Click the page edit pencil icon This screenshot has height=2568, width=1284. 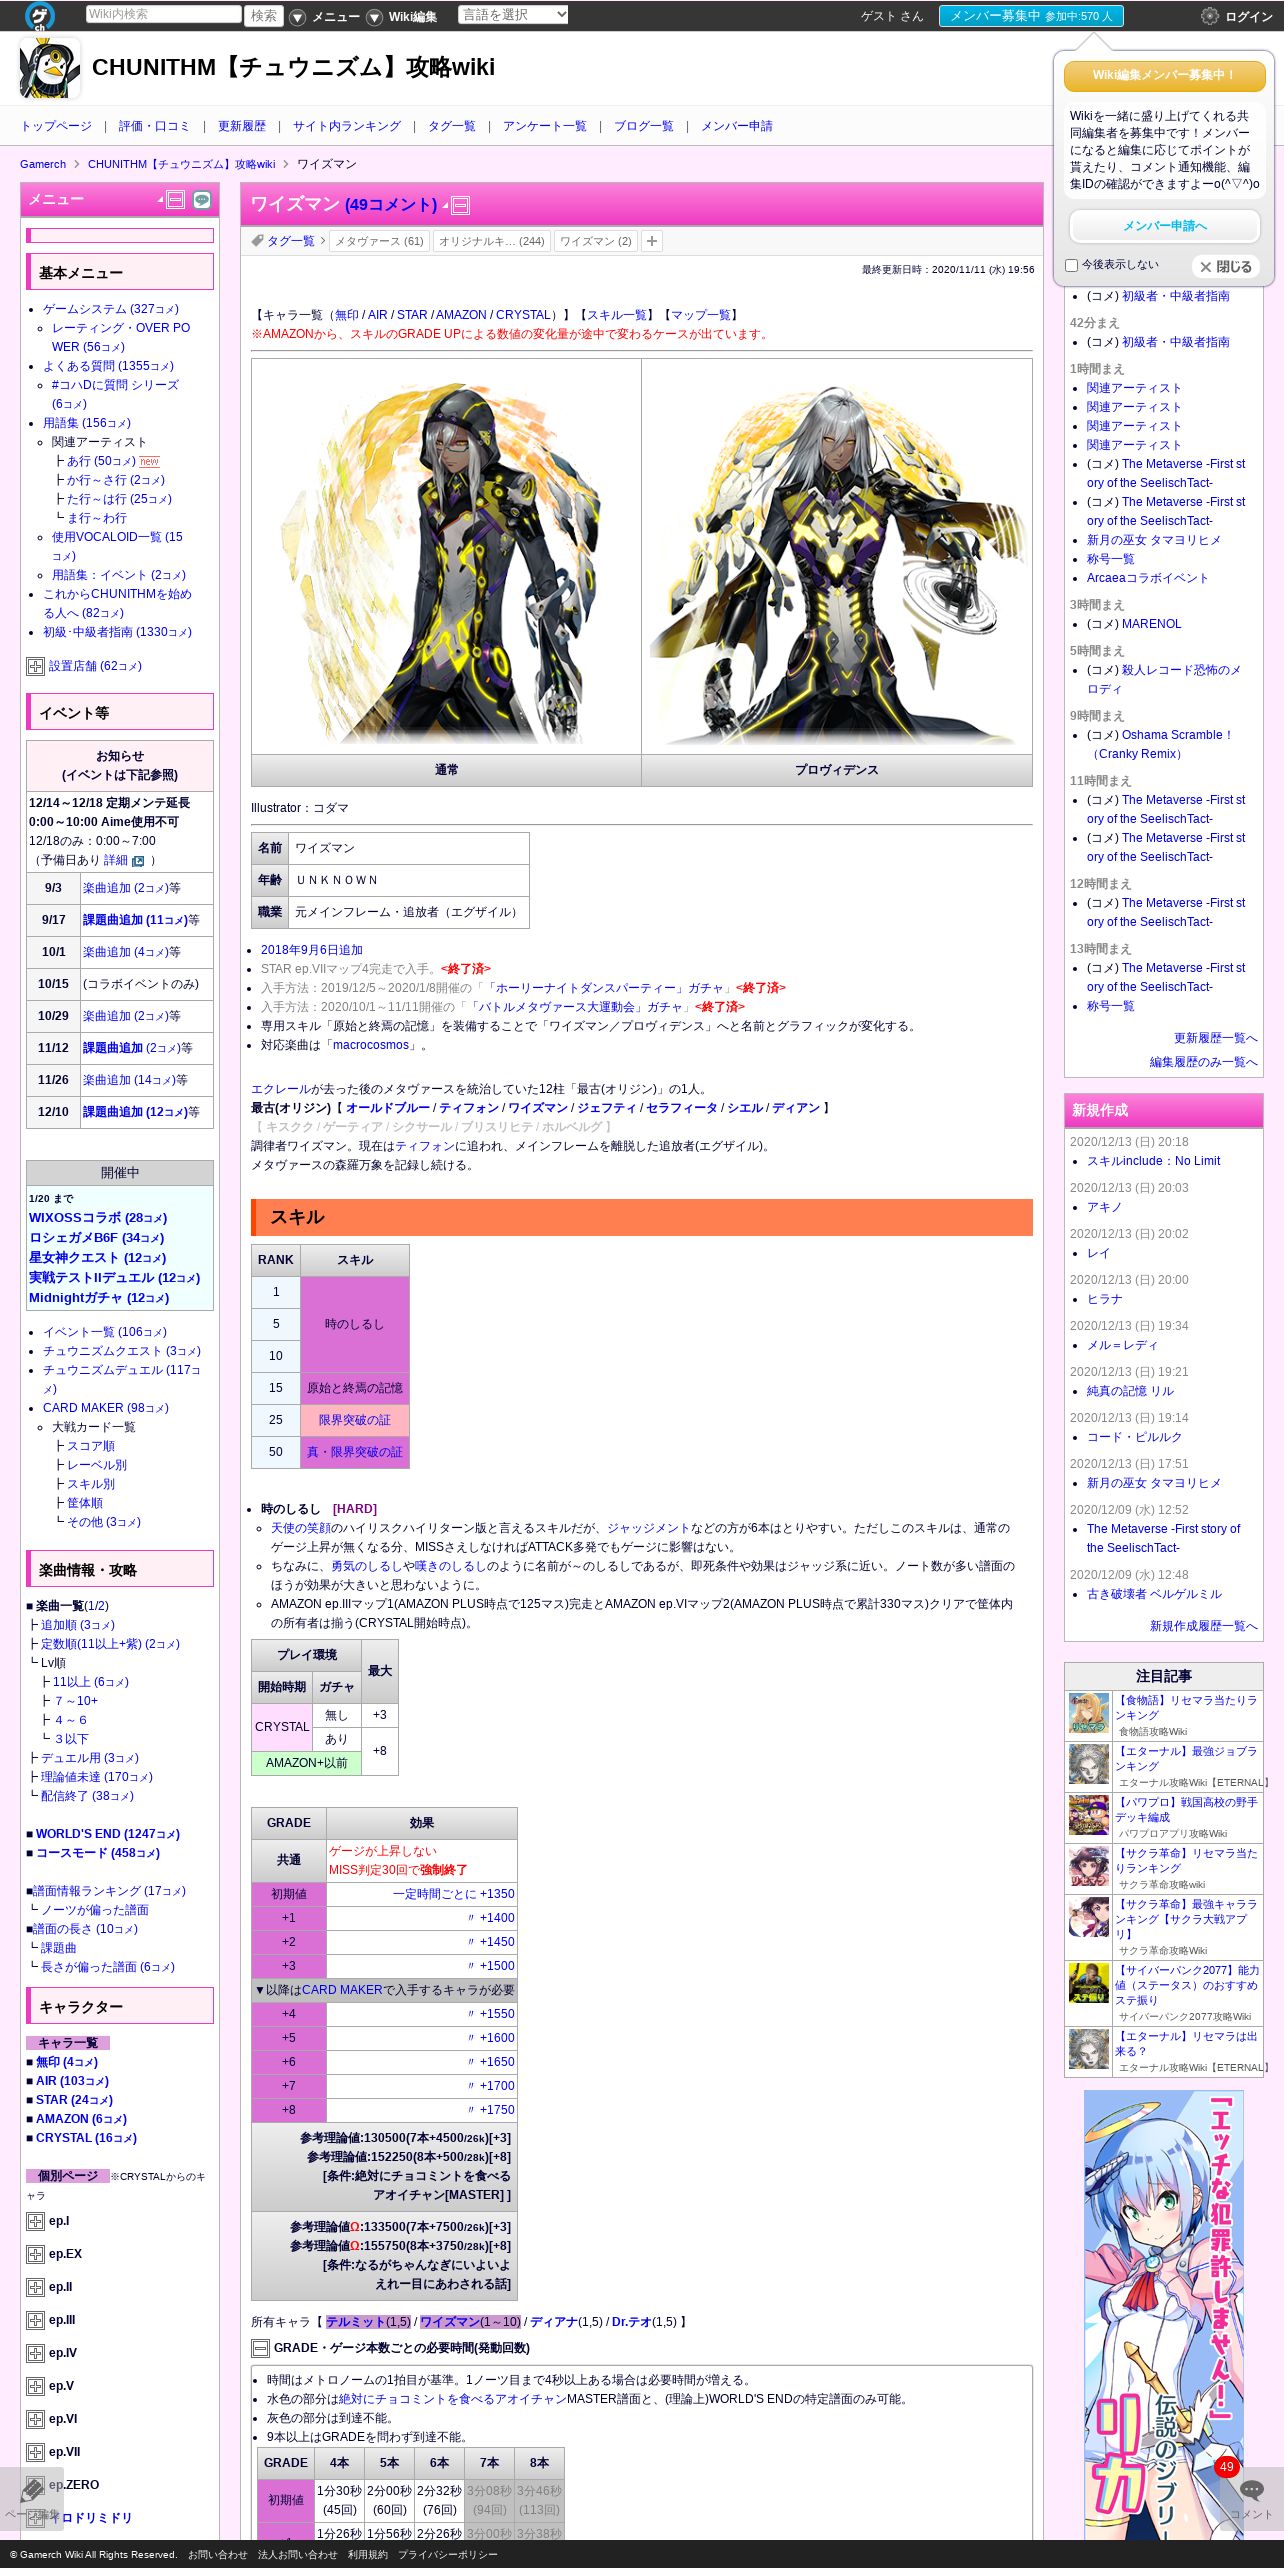point(32,2492)
